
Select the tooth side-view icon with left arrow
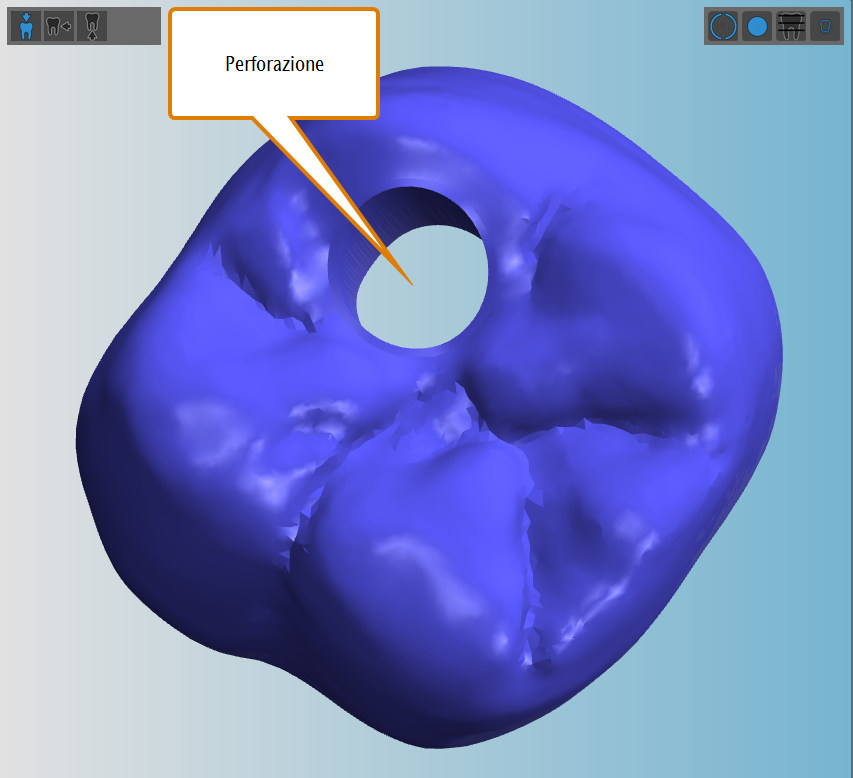(59, 26)
